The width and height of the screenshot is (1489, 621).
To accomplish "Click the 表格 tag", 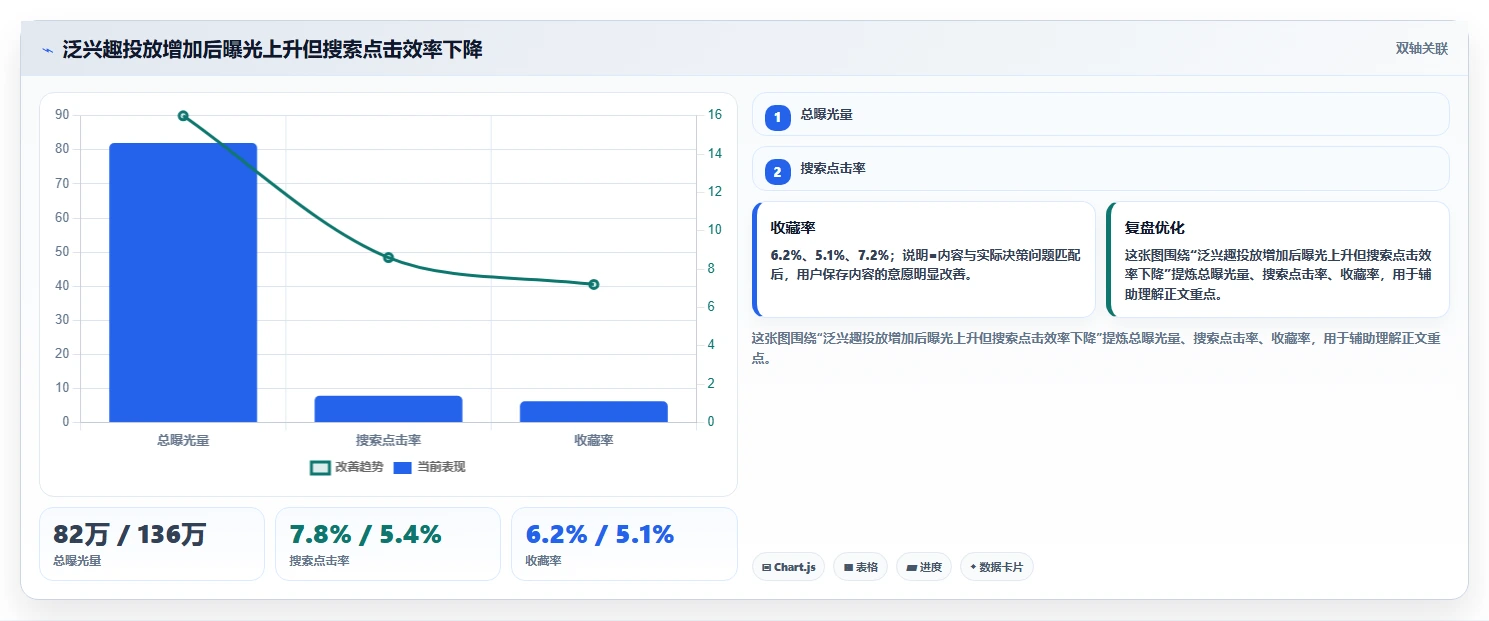I will click(x=860, y=567).
